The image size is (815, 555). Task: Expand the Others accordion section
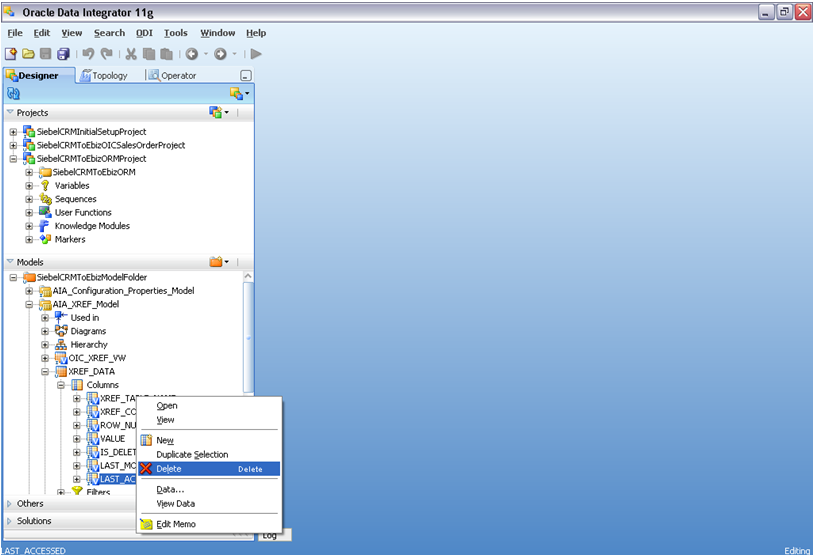(x=9, y=504)
